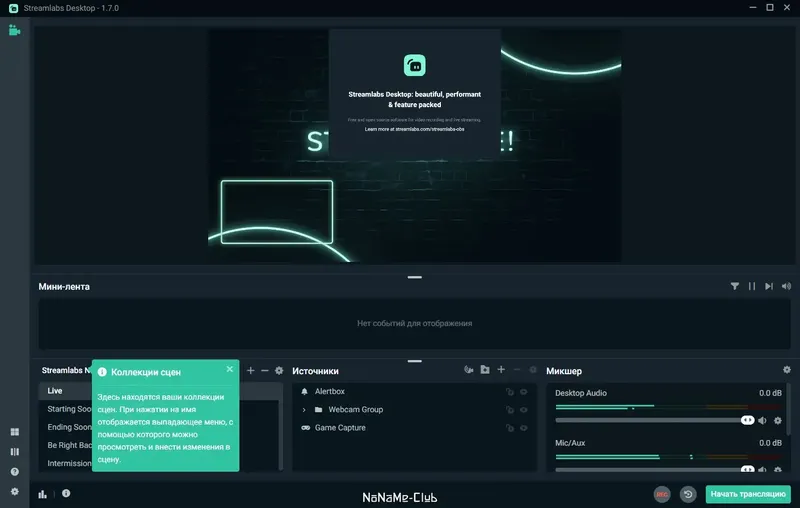Click the Микшер panel scrollbar
800x508 pixels.
(x=789, y=410)
